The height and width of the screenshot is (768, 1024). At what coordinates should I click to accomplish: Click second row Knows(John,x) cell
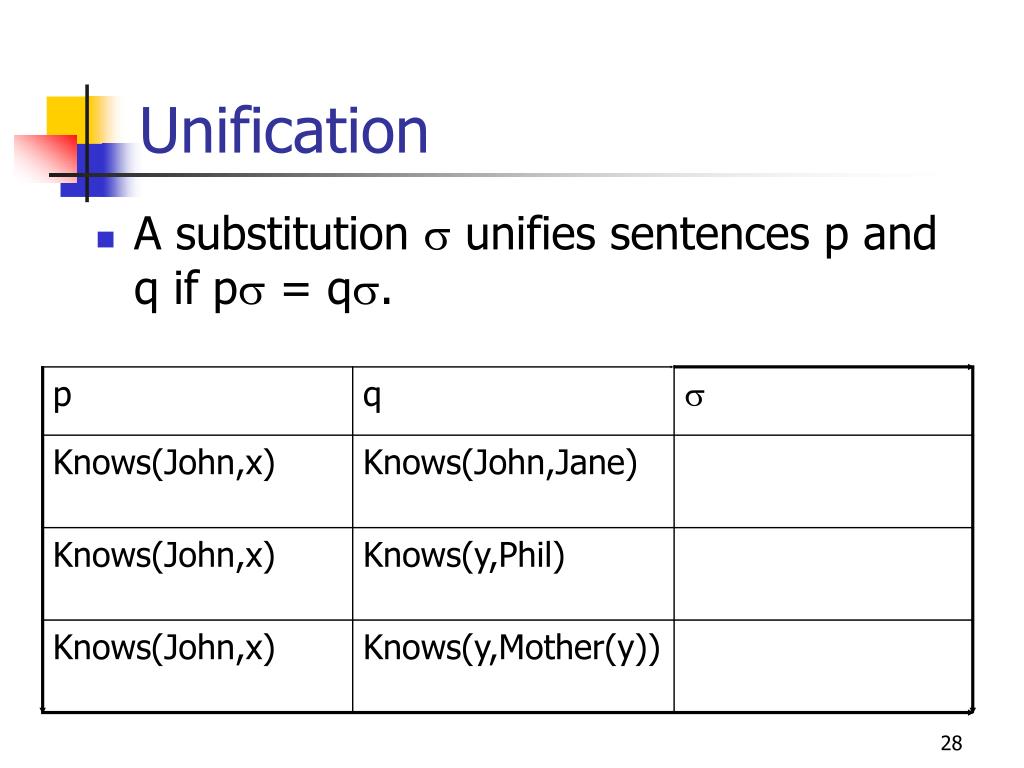click(x=197, y=574)
